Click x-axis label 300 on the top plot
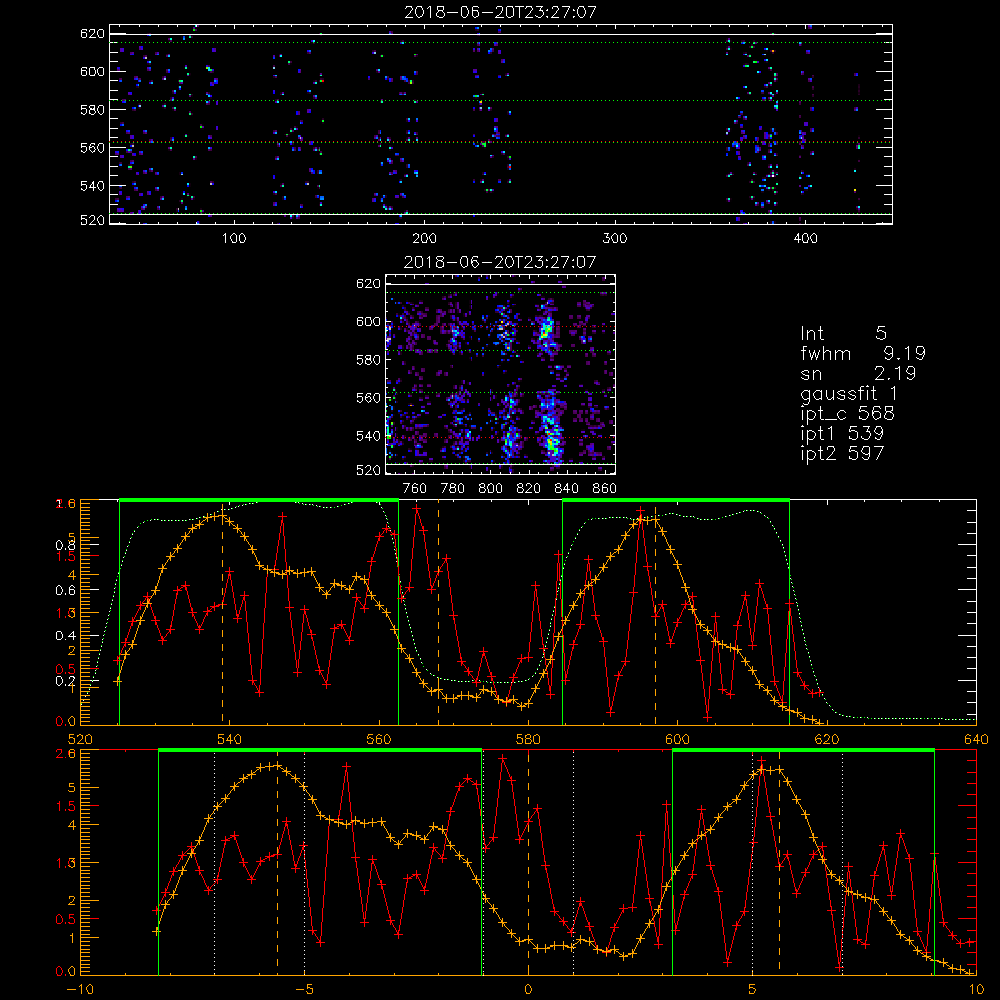The width and height of the screenshot is (1000, 1000). (x=615, y=239)
